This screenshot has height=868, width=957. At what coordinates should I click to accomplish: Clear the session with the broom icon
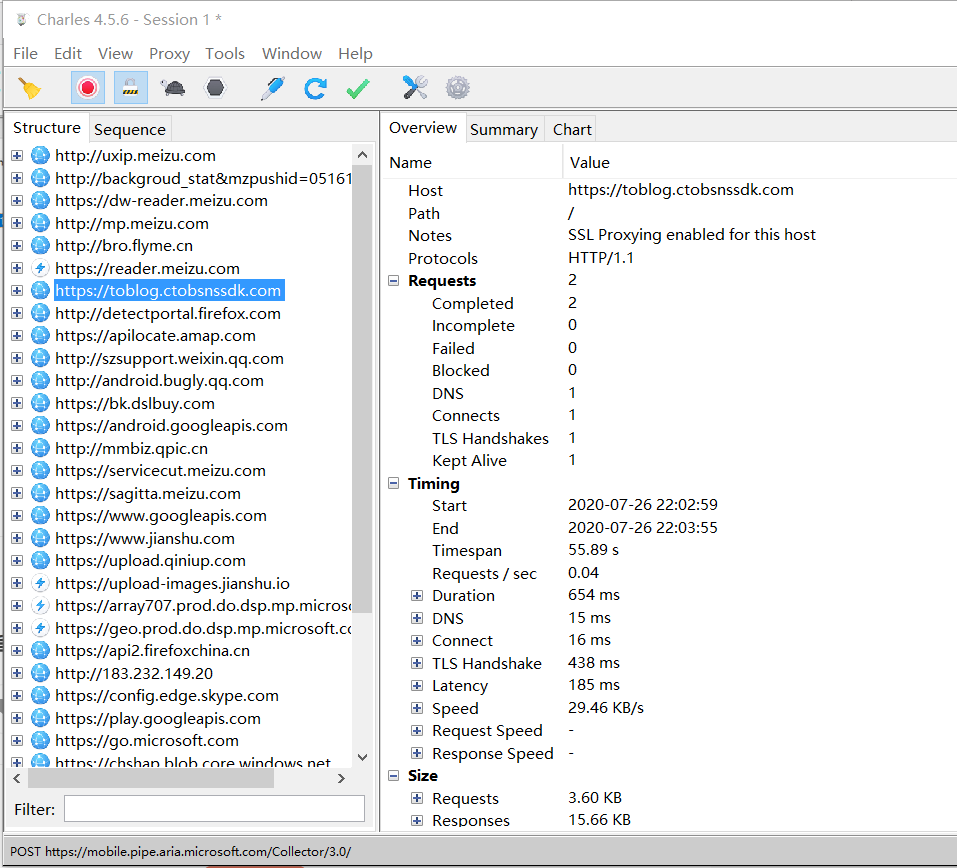(28, 88)
